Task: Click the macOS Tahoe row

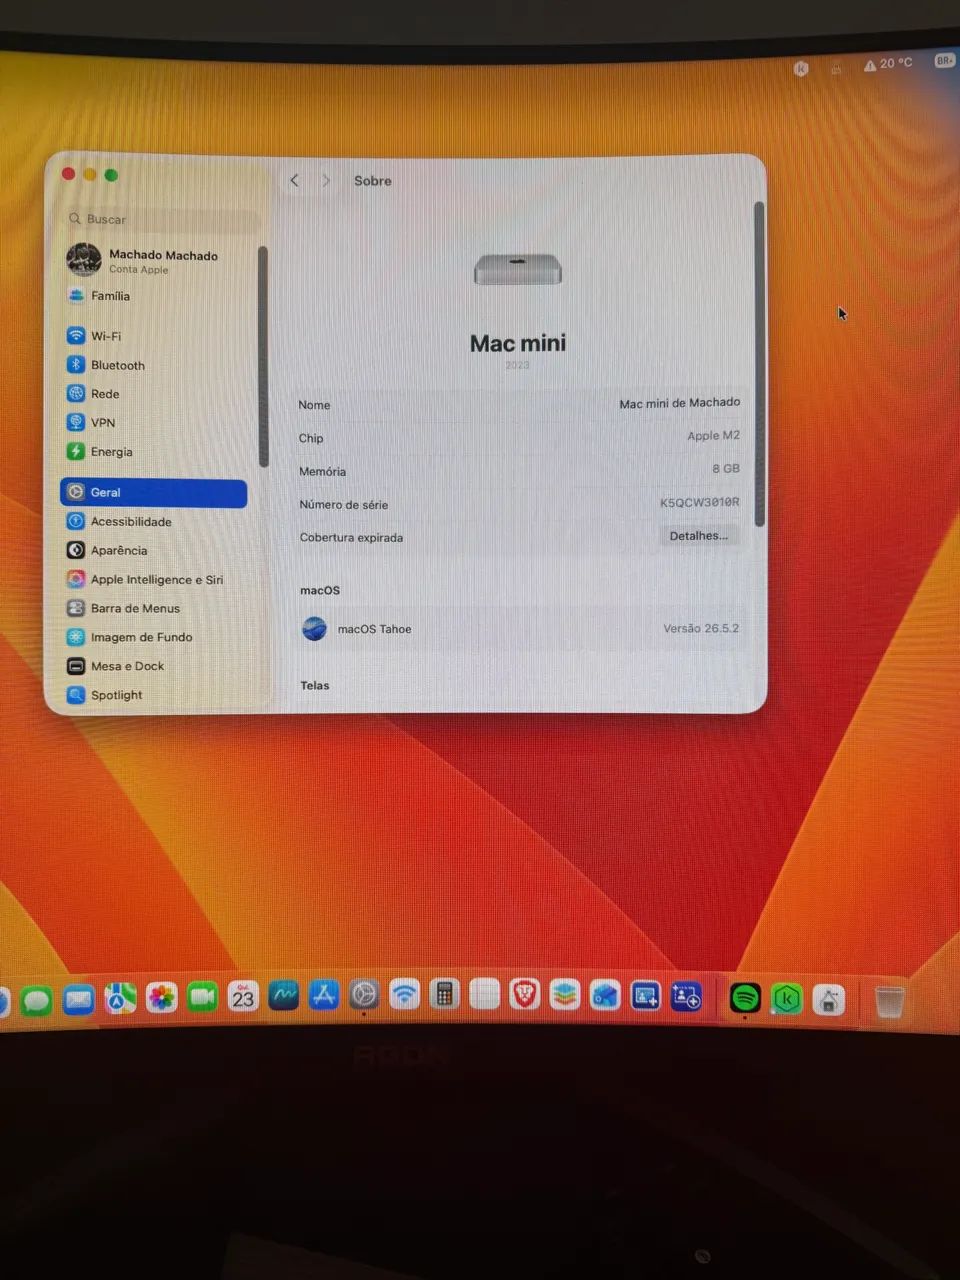Action: point(520,629)
